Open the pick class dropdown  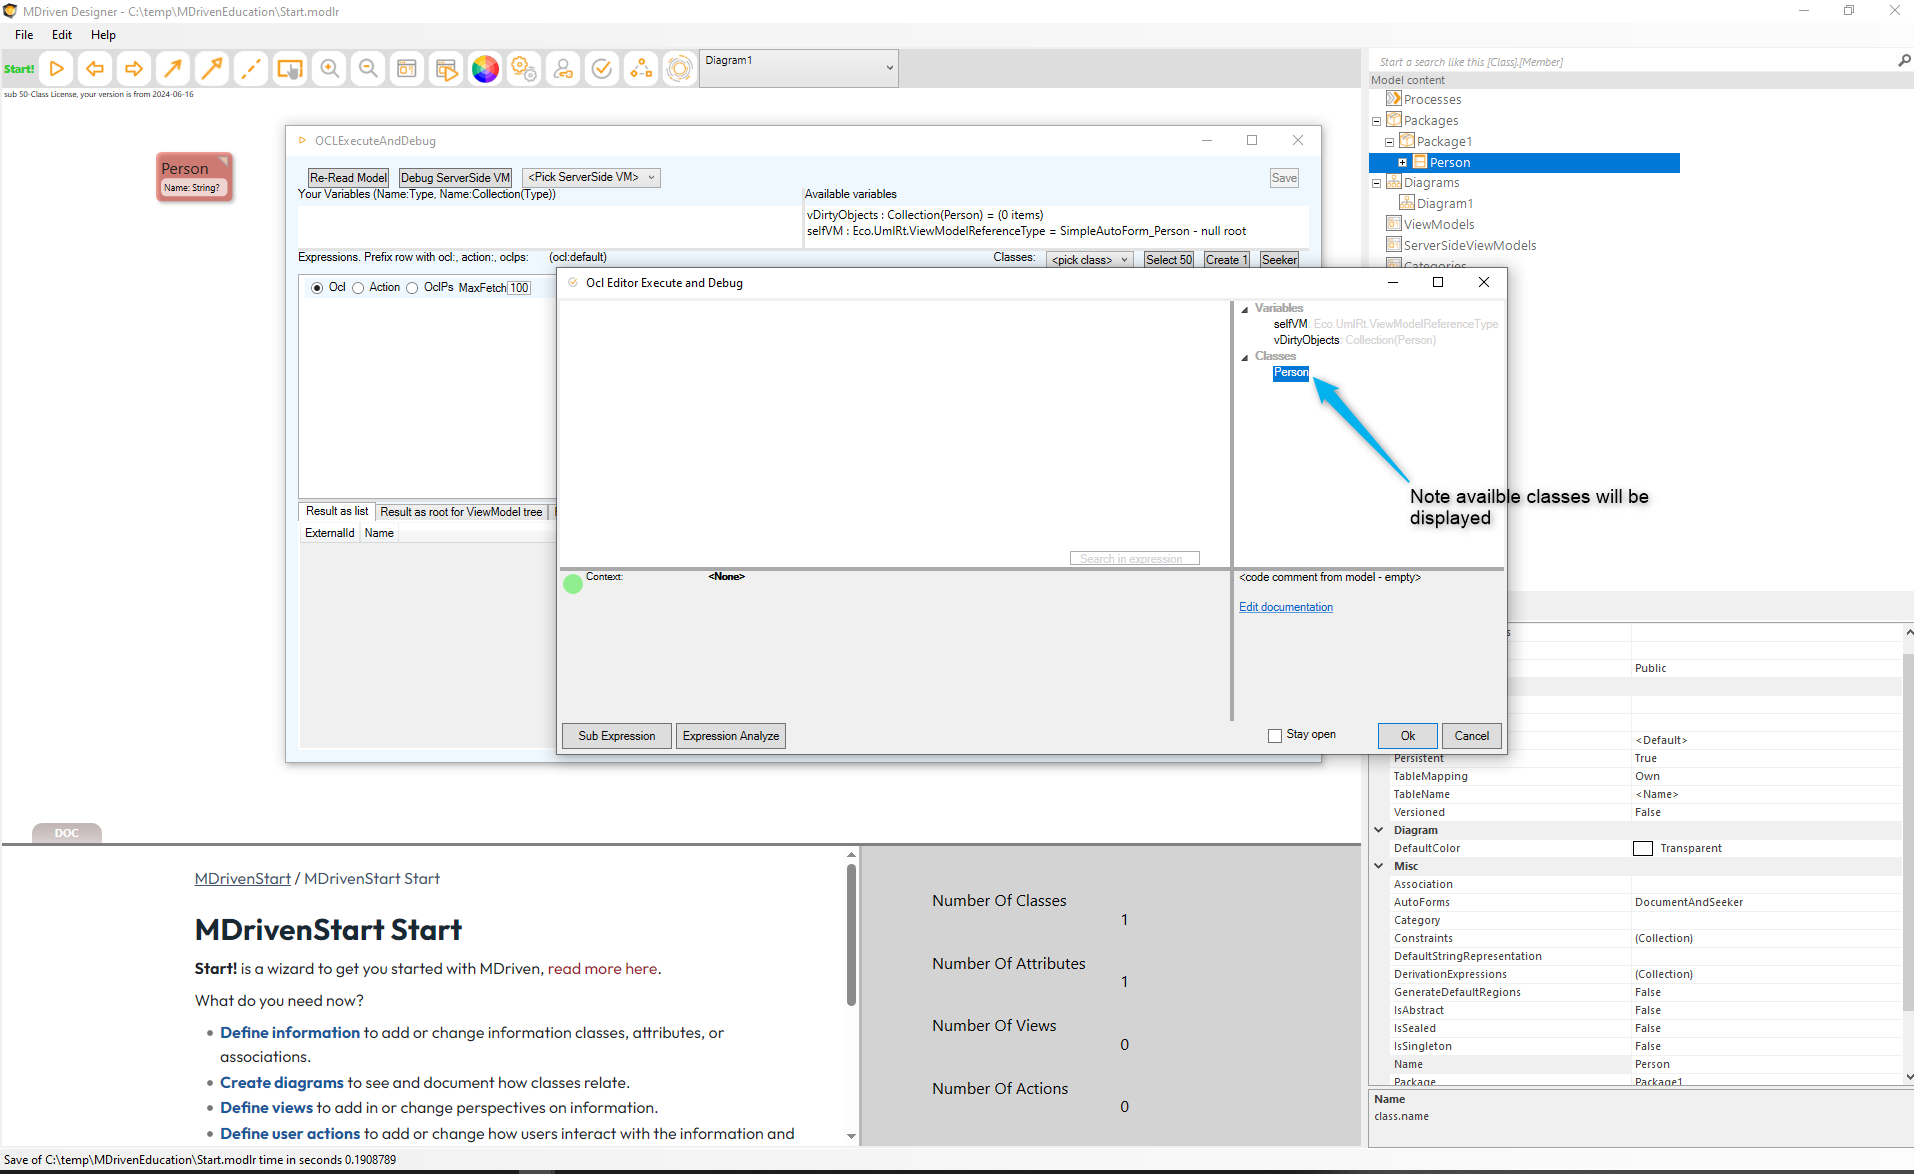coord(1089,260)
